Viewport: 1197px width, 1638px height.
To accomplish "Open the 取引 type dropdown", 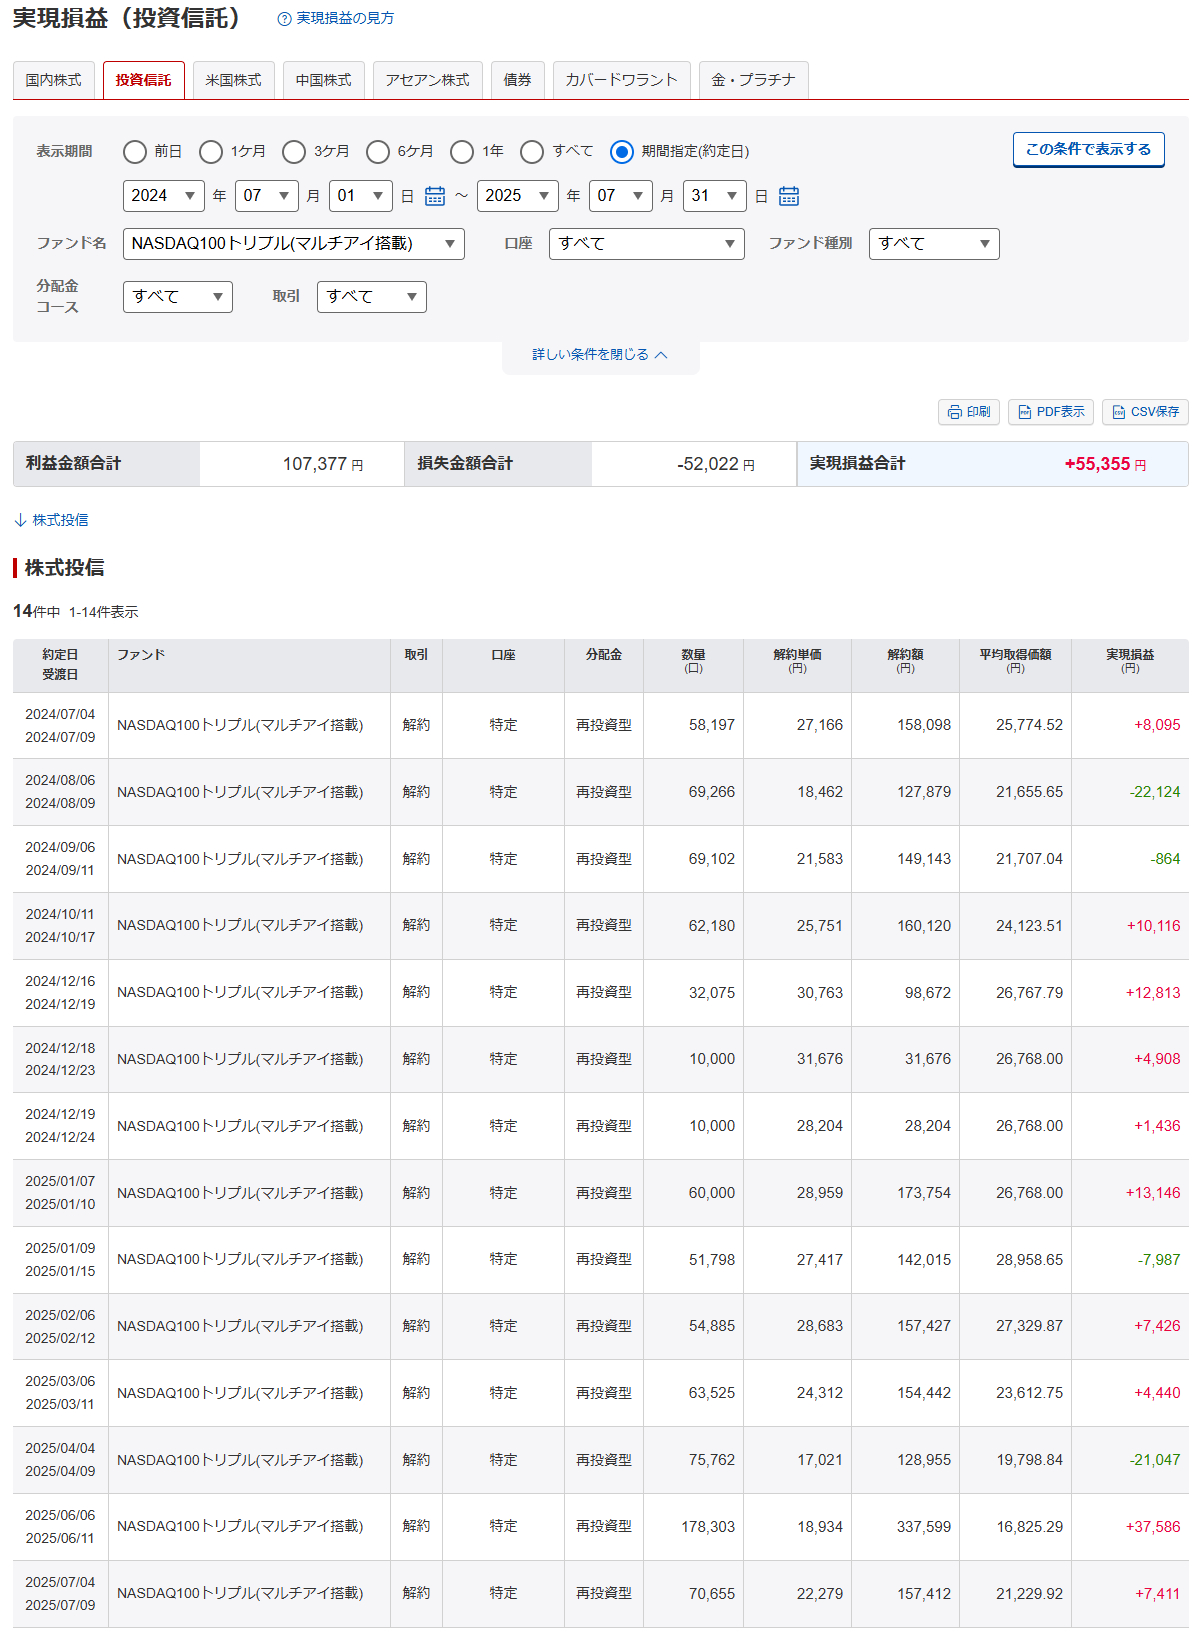I will 372,297.
